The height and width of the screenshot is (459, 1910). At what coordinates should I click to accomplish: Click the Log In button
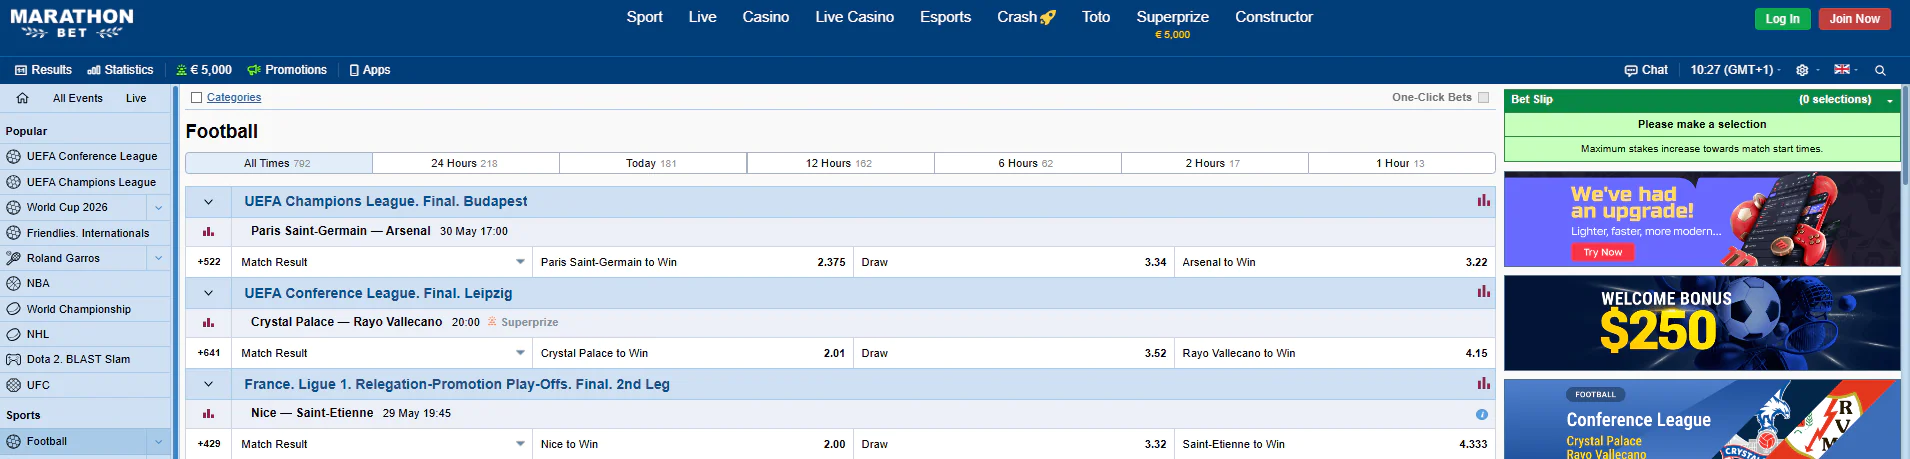(x=1782, y=19)
